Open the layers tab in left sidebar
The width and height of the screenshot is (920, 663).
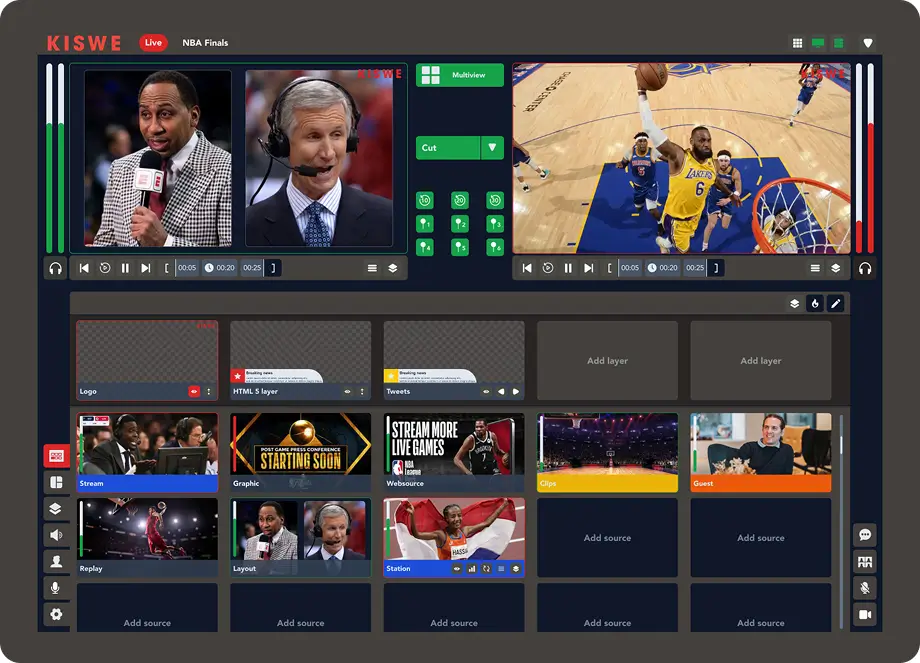pyautogui.click(x=56, y=509)
